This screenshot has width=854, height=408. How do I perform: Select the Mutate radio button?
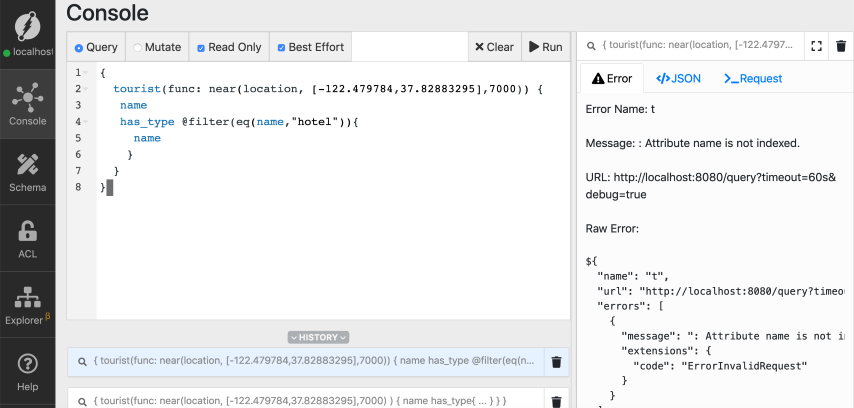pos(157,47)
